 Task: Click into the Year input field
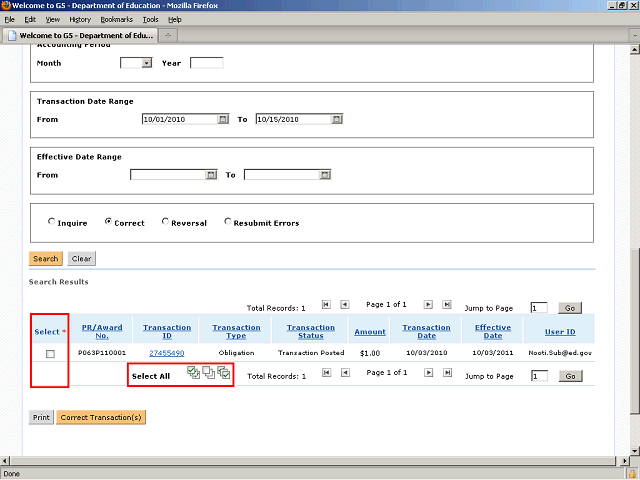tap(206, 63)
